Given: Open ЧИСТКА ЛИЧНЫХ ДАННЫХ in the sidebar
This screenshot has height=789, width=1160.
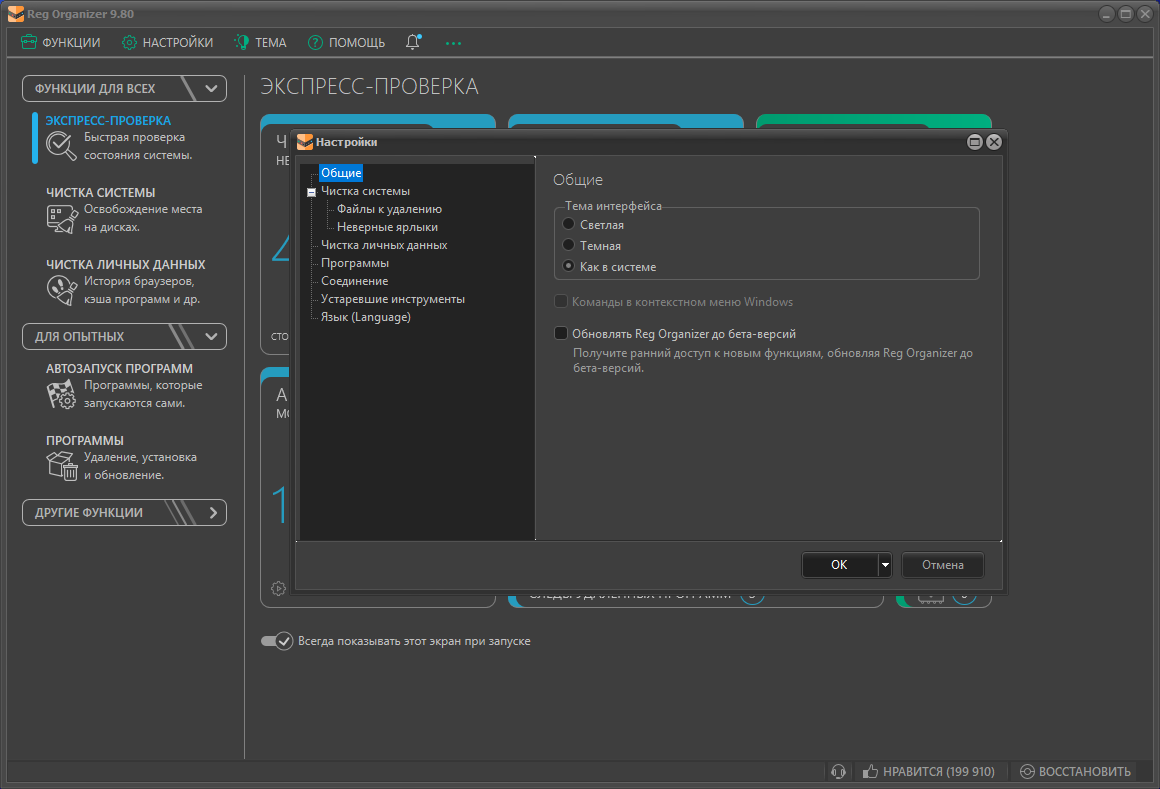Looking at the screenshot, I should (126, 264).
